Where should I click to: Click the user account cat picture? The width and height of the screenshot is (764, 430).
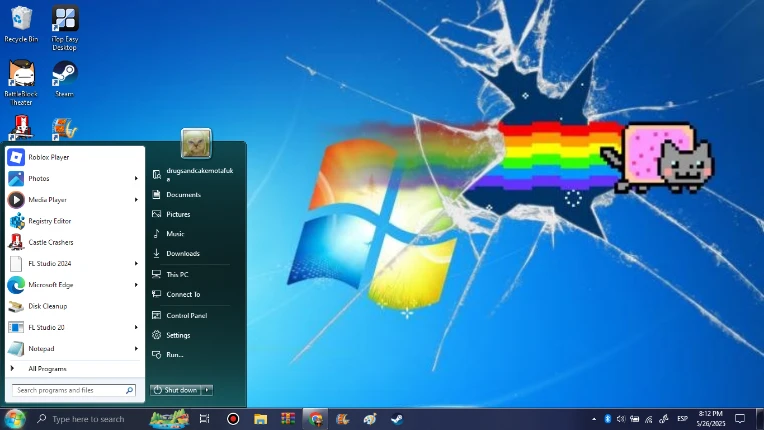tap(196, 143)
